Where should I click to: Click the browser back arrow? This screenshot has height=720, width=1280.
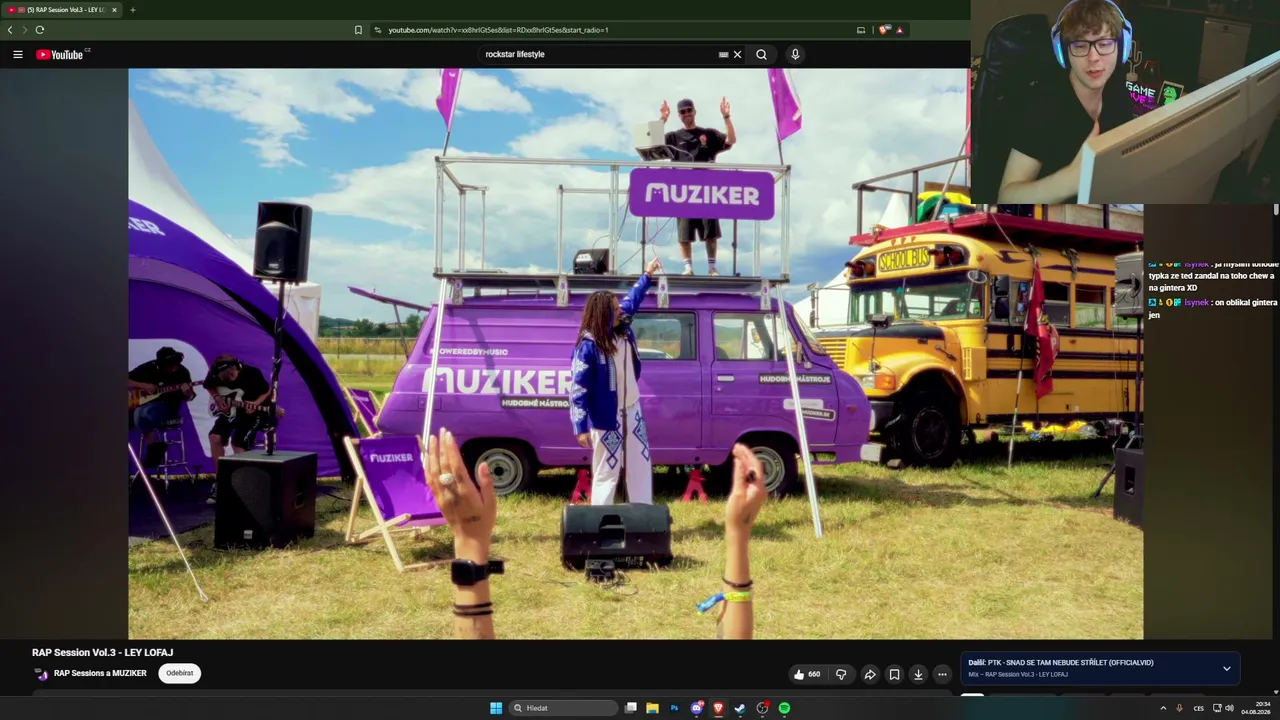click(10, 30)
